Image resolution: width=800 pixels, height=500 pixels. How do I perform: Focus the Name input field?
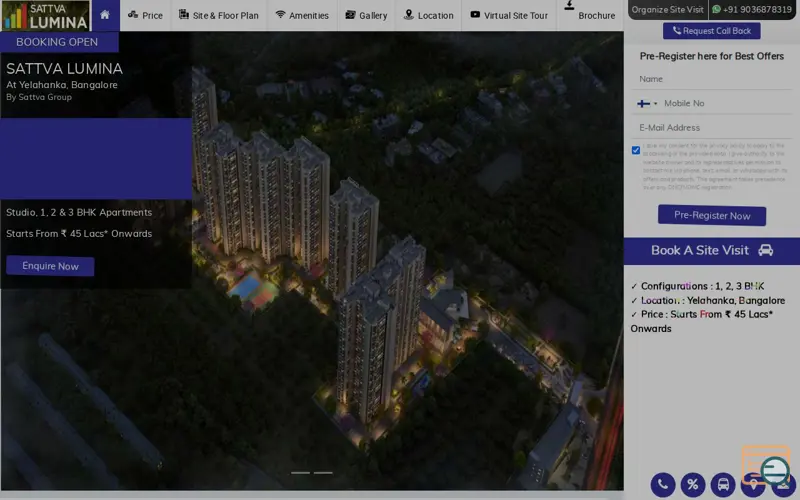point(712,79)
